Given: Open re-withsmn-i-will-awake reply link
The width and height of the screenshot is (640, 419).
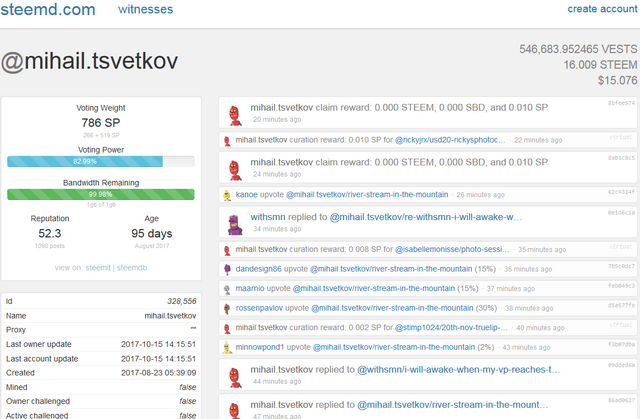Looking at the screenshot, I should tap(426, 217).
